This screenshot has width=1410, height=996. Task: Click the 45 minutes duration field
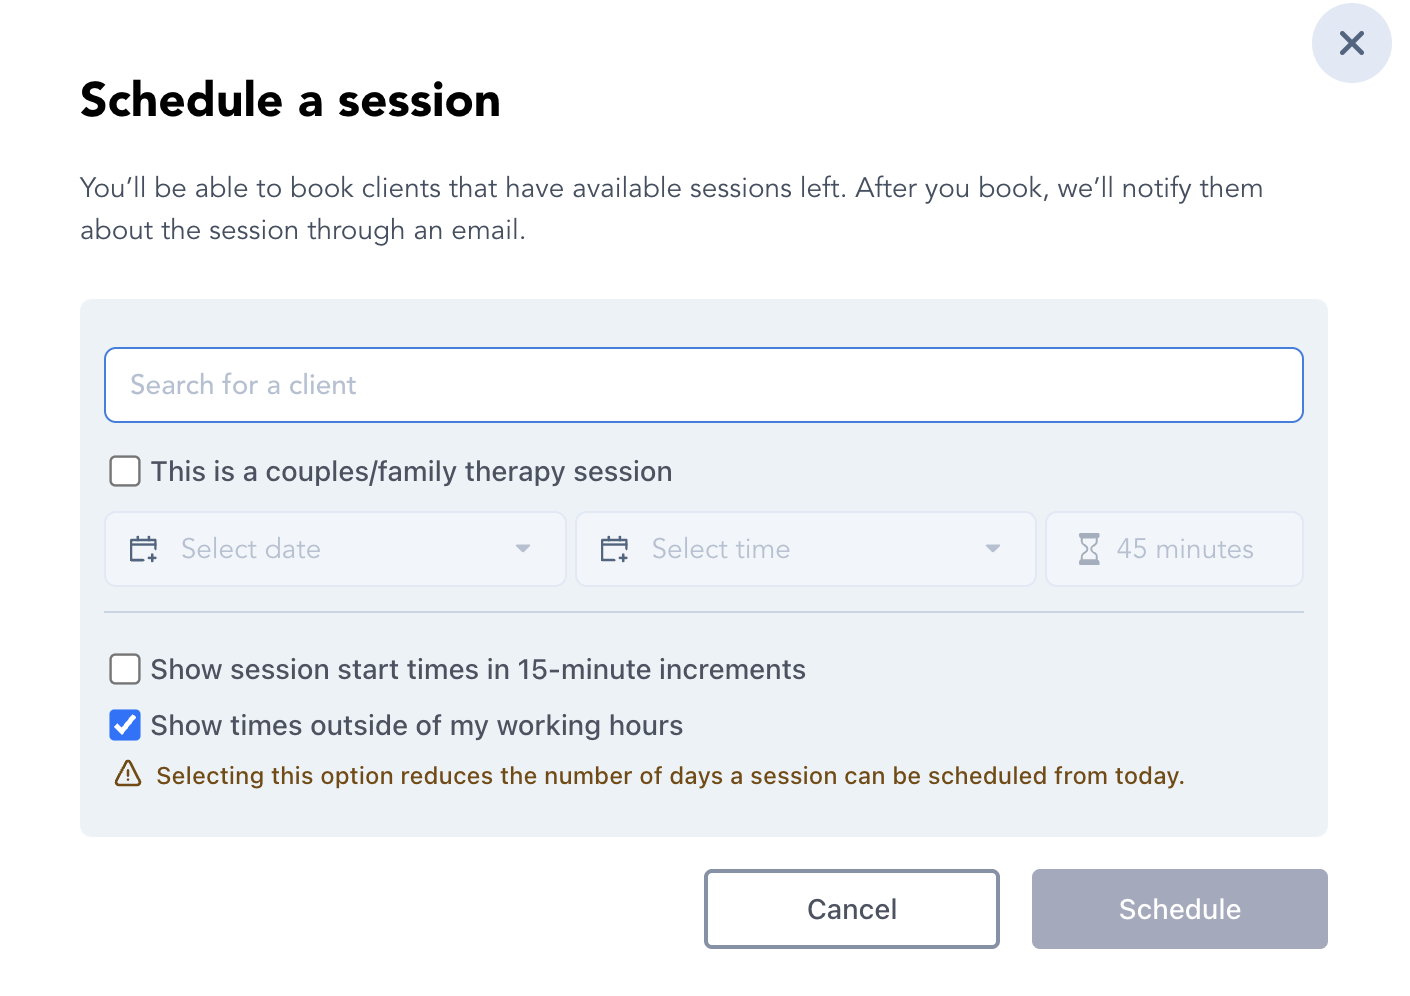1185,549
